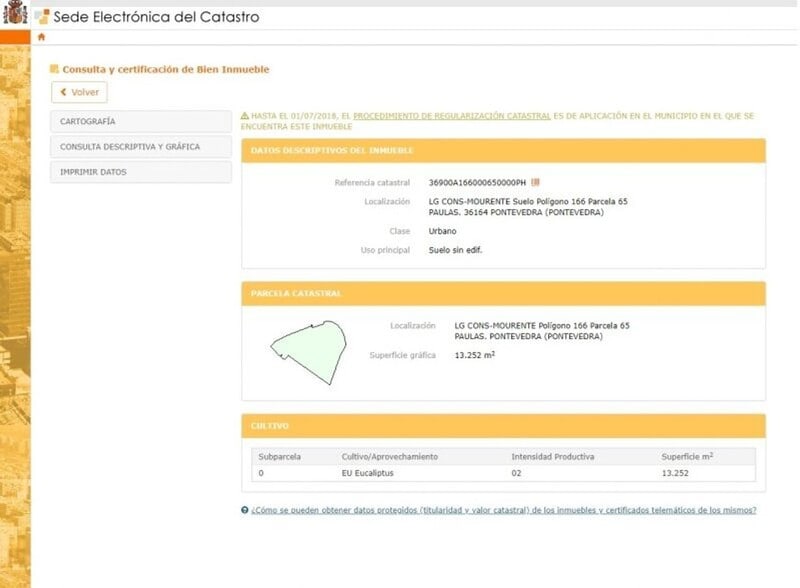Click the back arrow icon inside Volver button
Image resolution: width=800 pixels, height=588 pixels.
coord(62,92)
